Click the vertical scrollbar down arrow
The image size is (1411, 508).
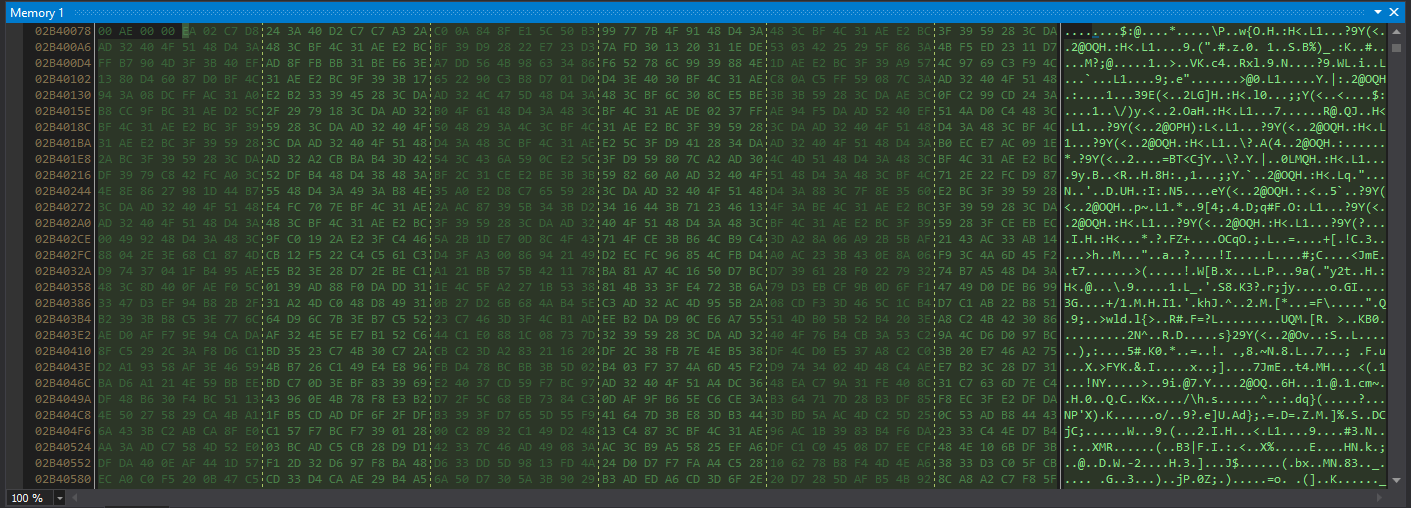point(1397,480)
